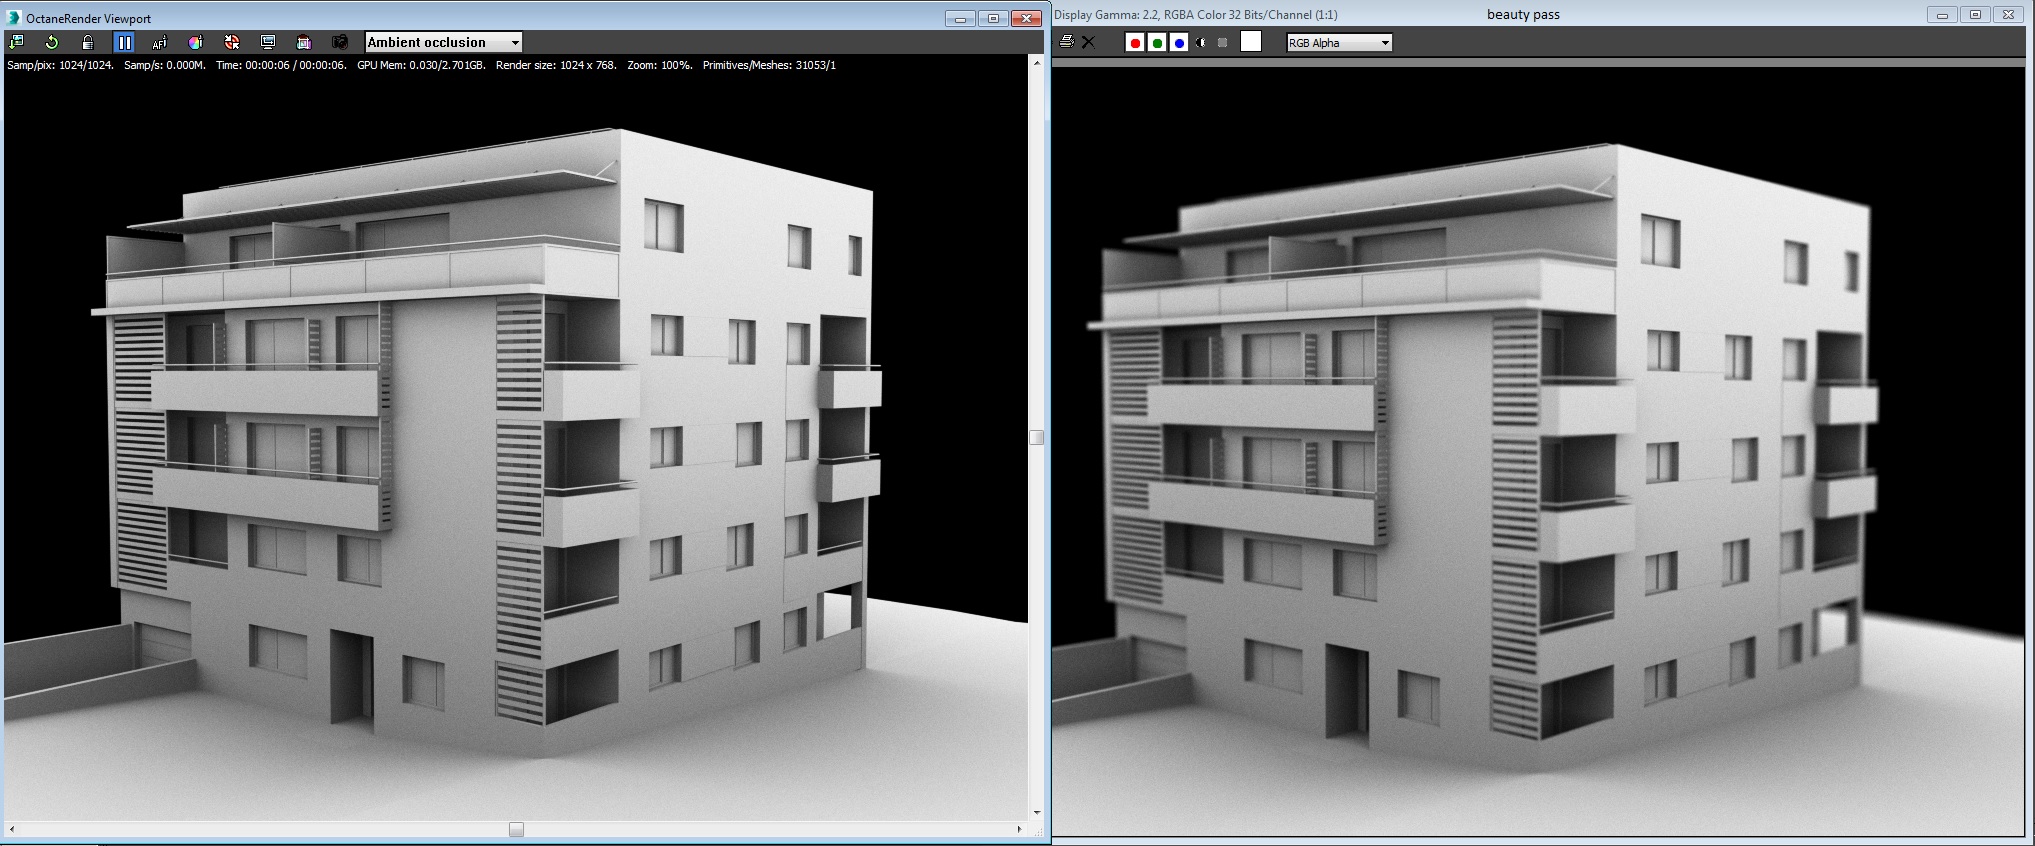This screenshot has width=2035, height=846.
Task: Select the white balance color picker tool
Action: click(196, 42)
